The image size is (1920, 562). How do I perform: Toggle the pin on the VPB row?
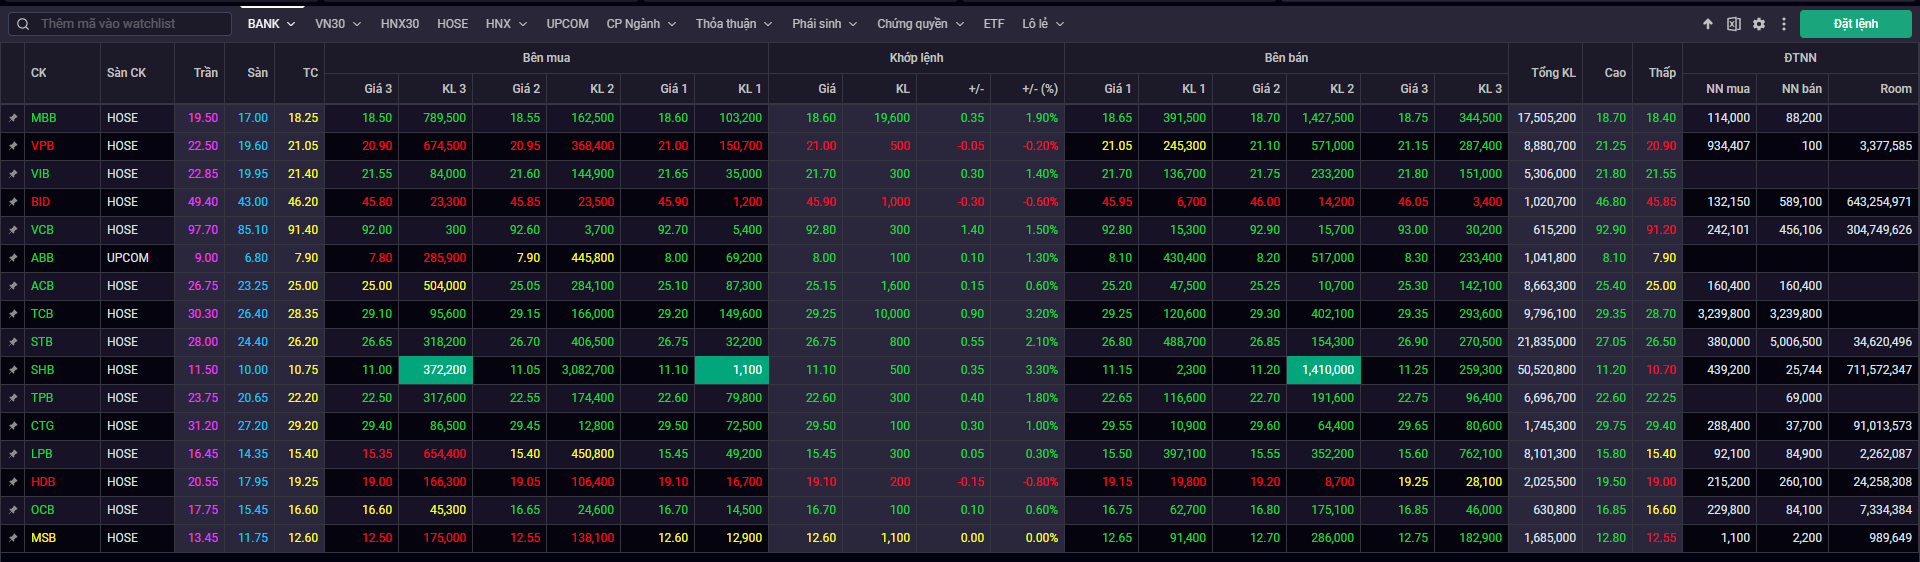(x=13, y=146)
